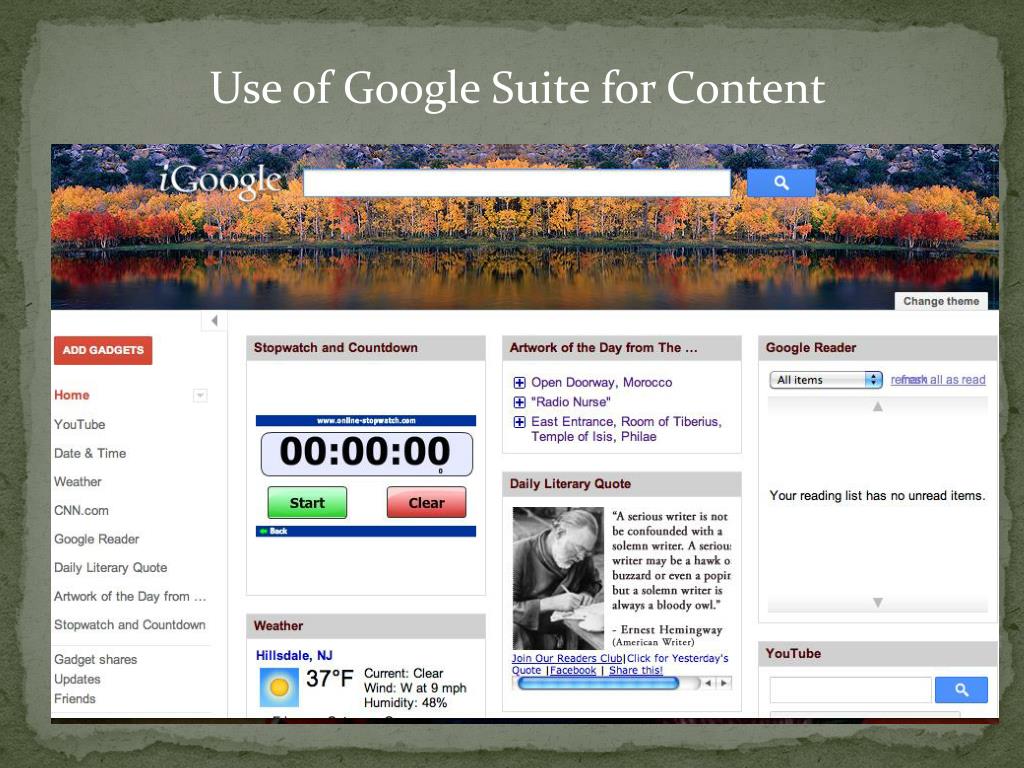Select Google Reader in the sidebar

pos(97,539)
